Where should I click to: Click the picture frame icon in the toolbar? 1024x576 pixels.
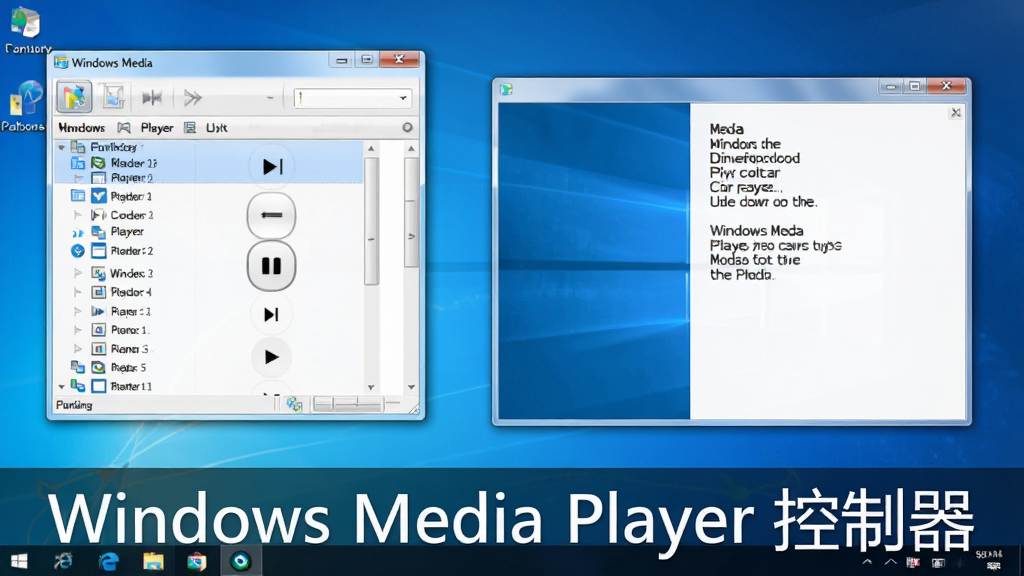click(113, 97)
